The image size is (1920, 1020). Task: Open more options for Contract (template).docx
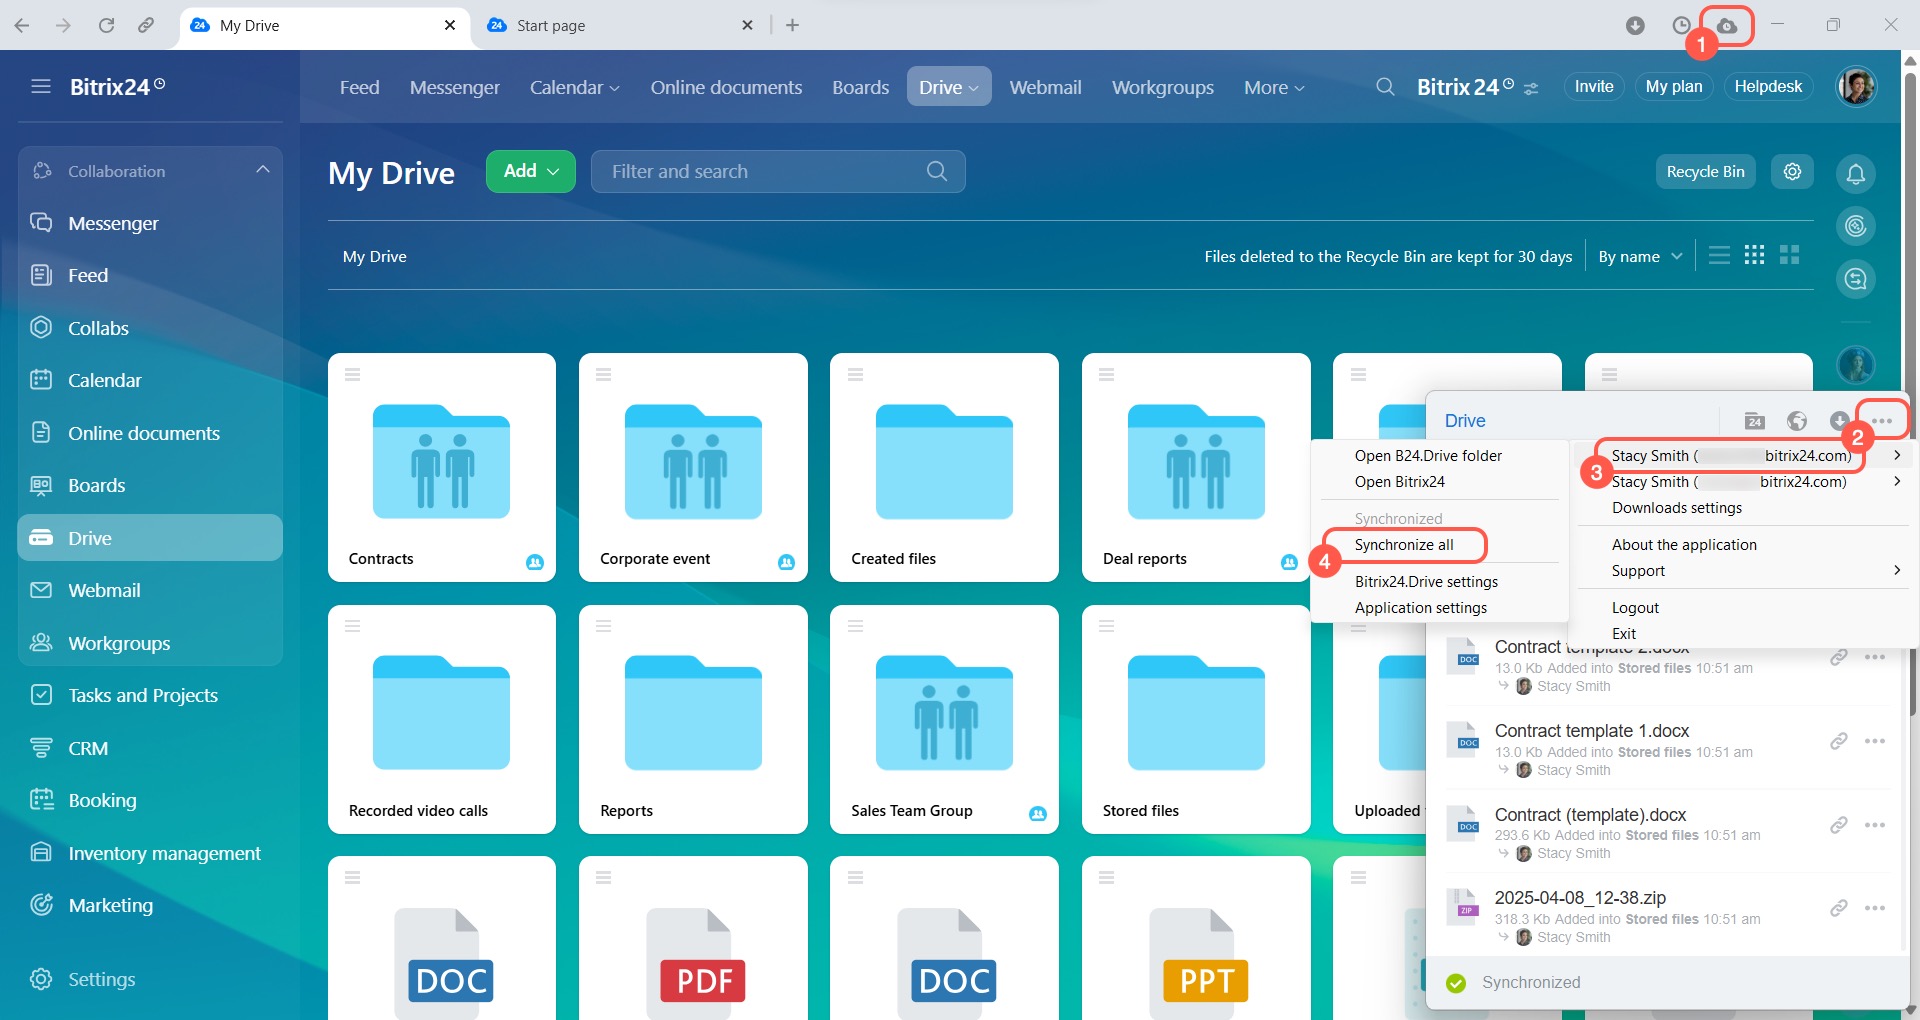click(1875, 825)
